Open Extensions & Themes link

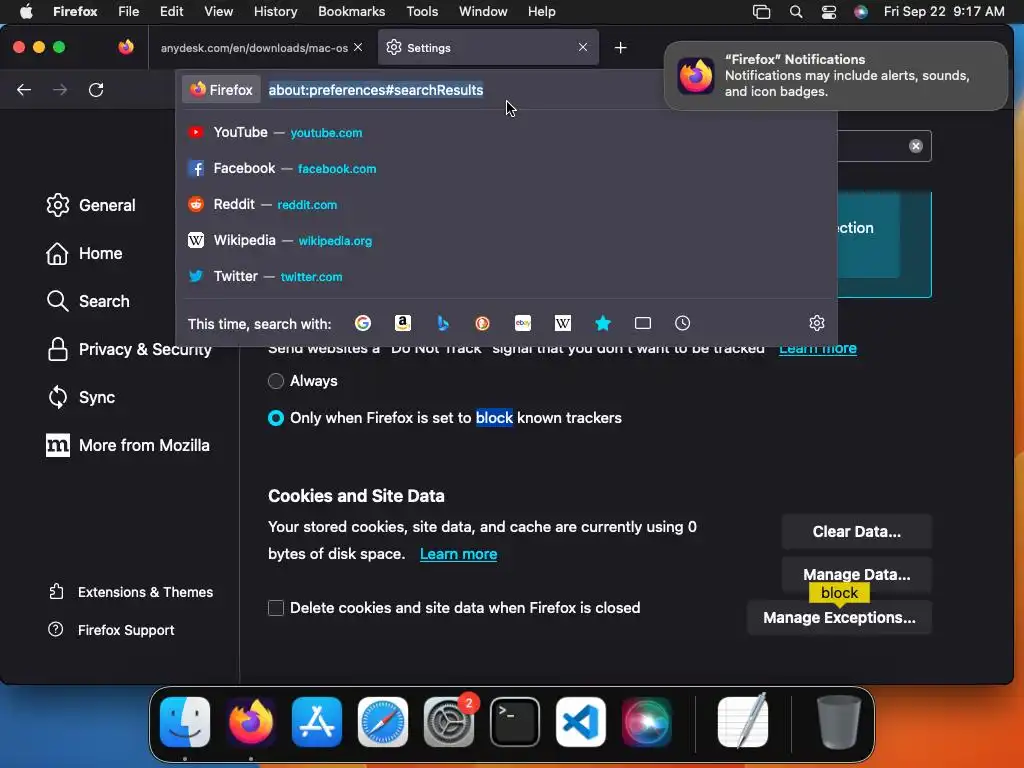click(x=130, y=592)
